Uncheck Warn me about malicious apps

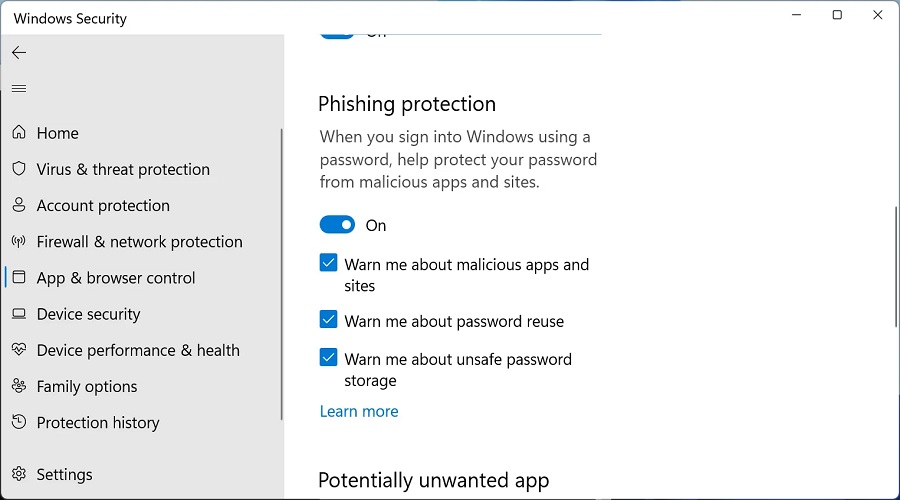[328, 264]
